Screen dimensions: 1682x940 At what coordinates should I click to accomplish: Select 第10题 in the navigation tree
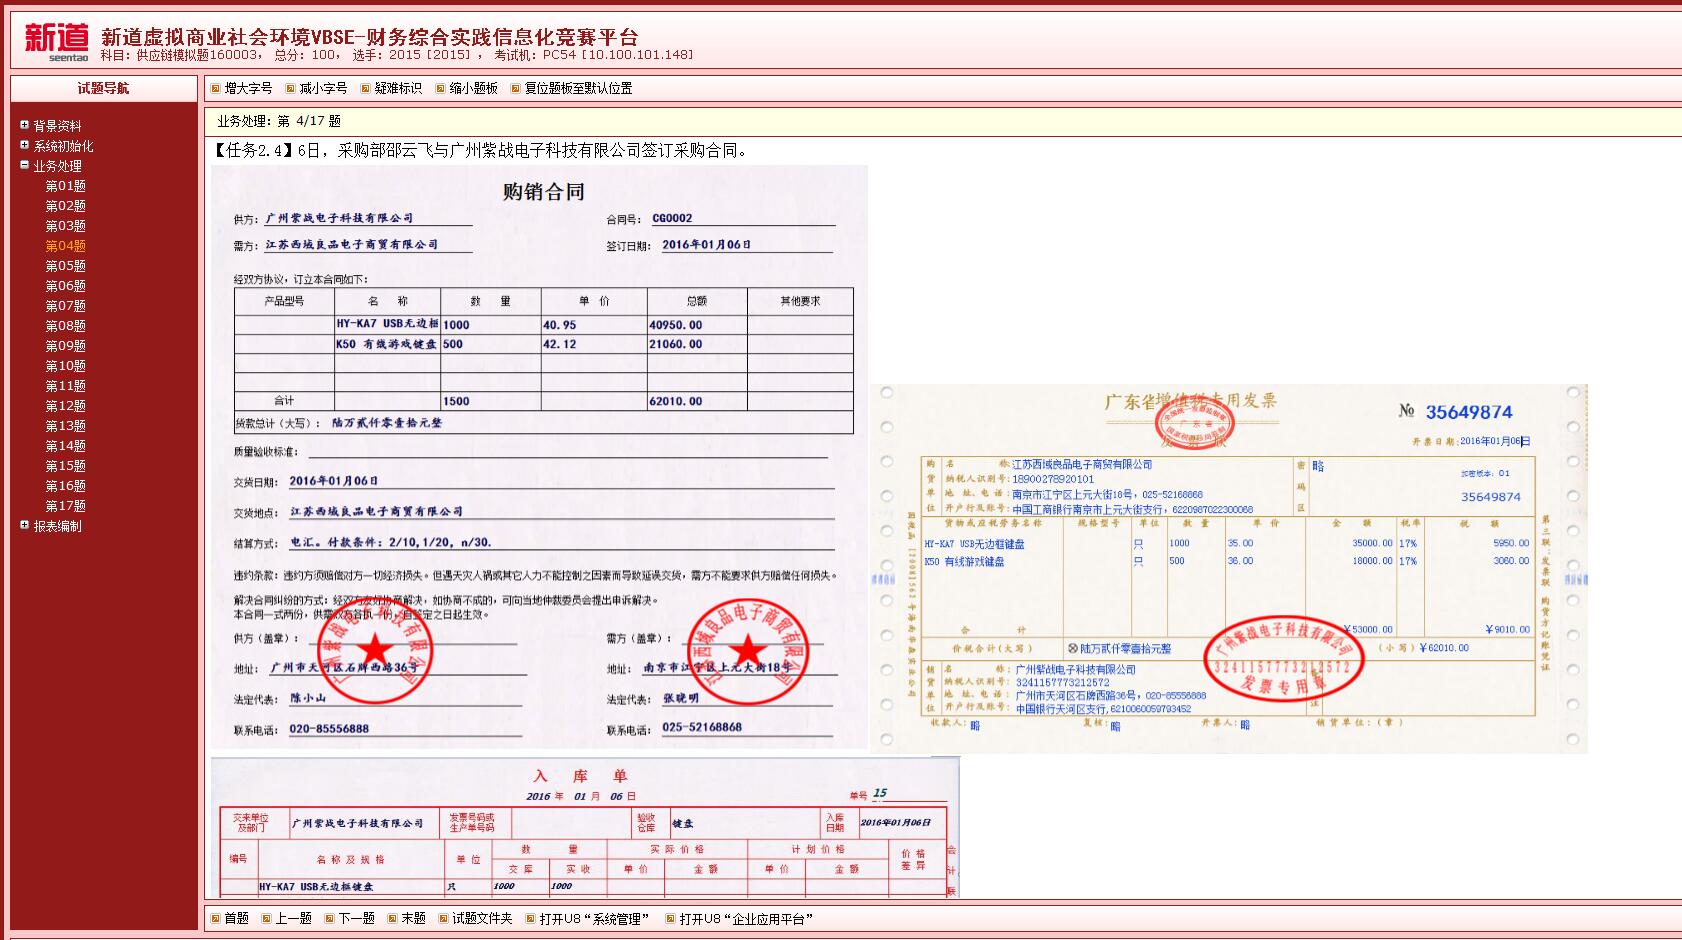(65, 366)
